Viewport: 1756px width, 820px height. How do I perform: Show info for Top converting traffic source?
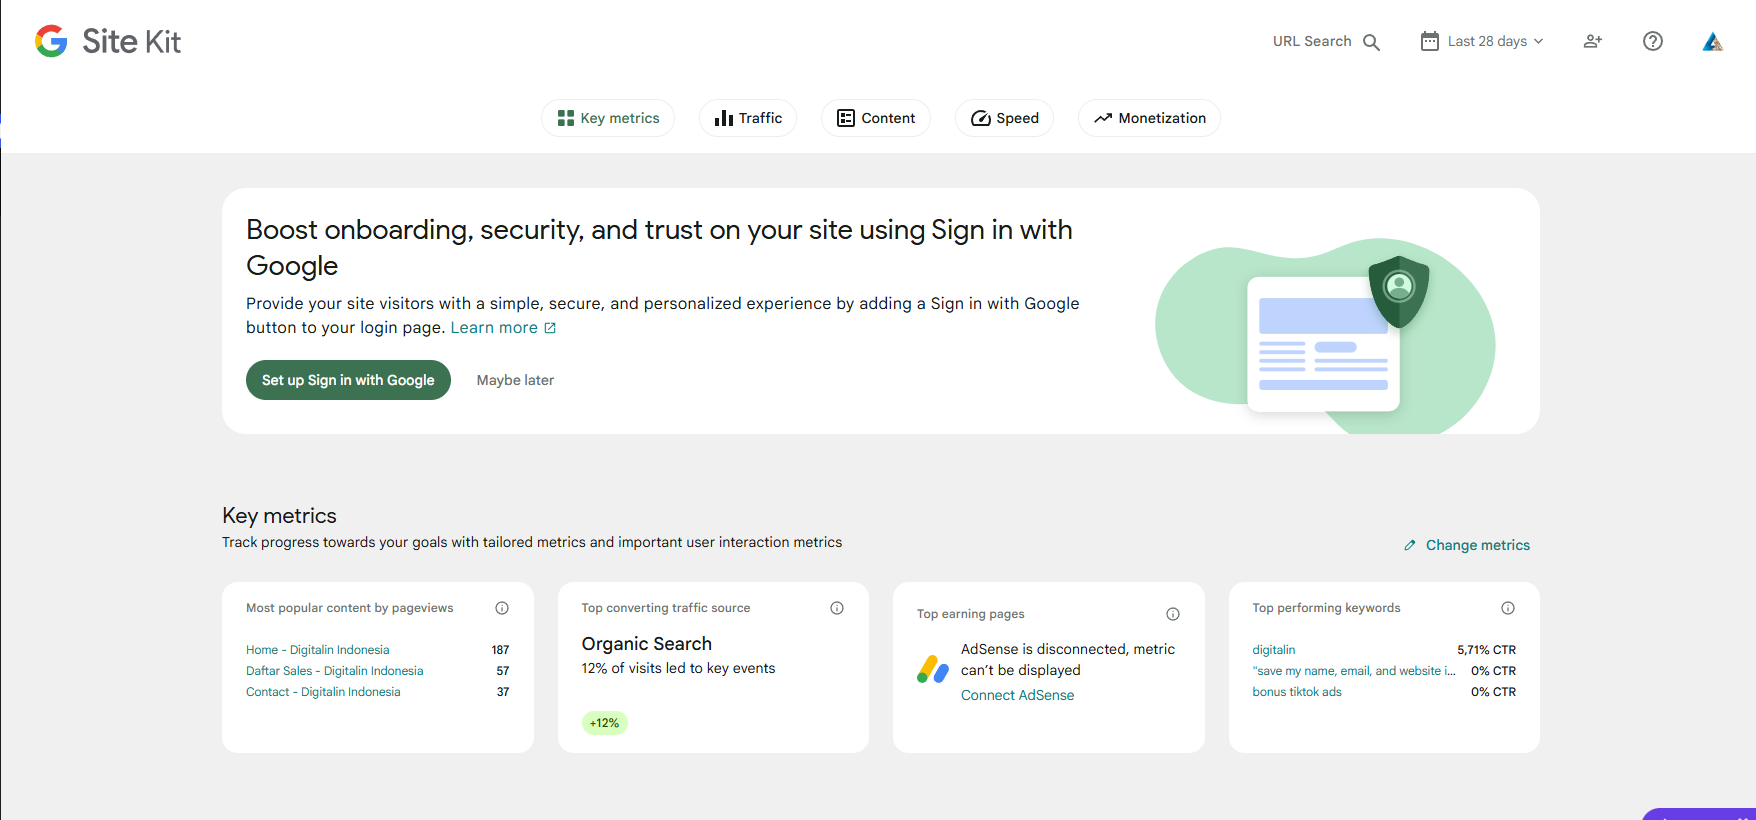tap(837, 608)
